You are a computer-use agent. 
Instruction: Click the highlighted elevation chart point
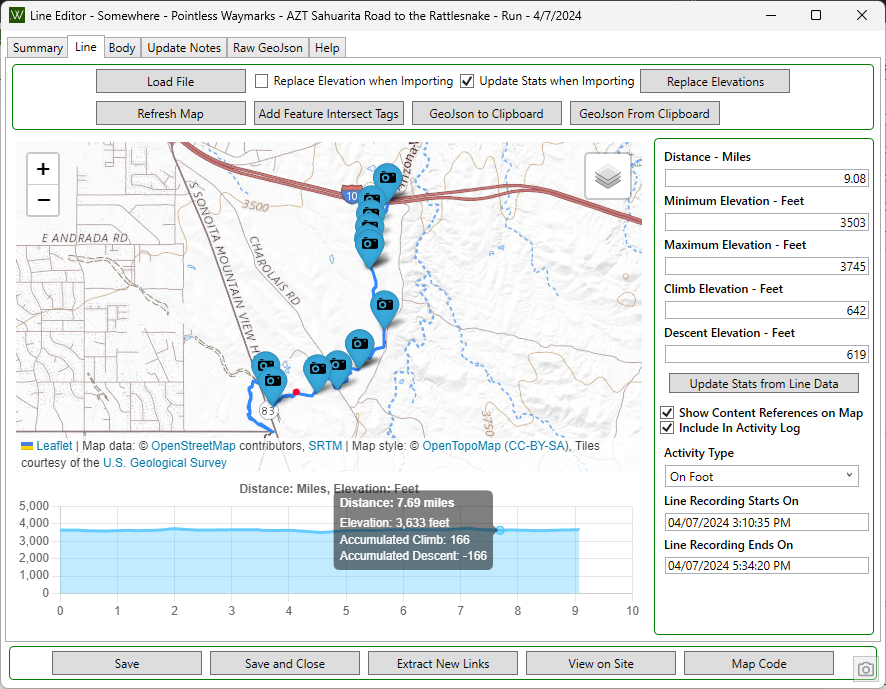[500, 530]
